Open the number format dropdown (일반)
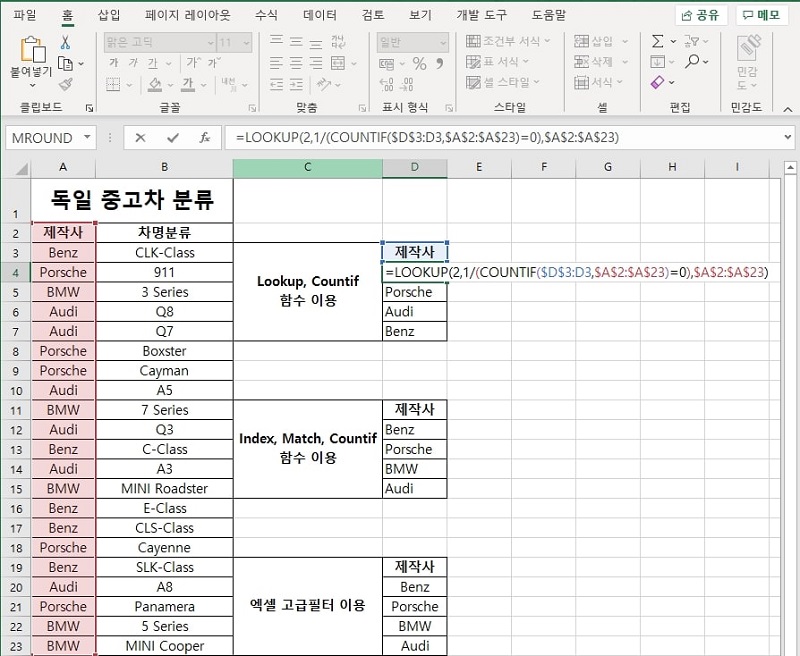Viewport: 800px width, 656px height. [442, 43]
